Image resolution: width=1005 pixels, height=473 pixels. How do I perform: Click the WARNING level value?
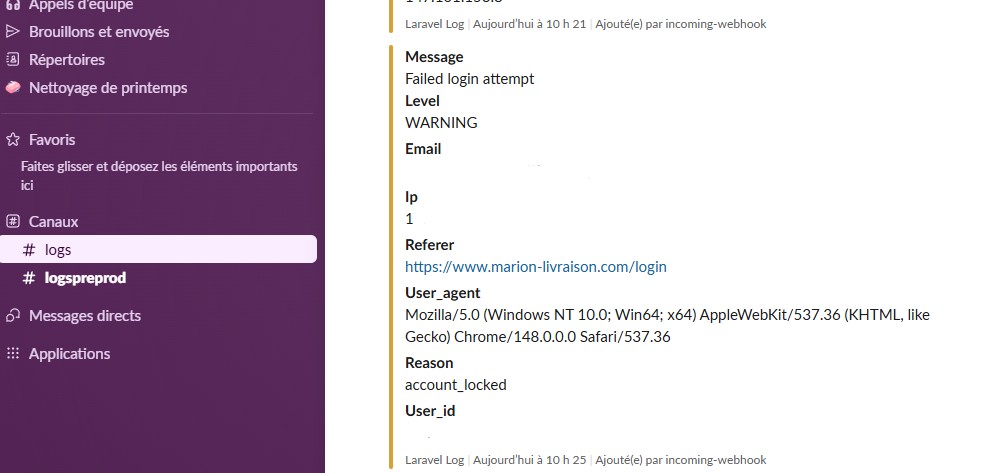(441, 122)
